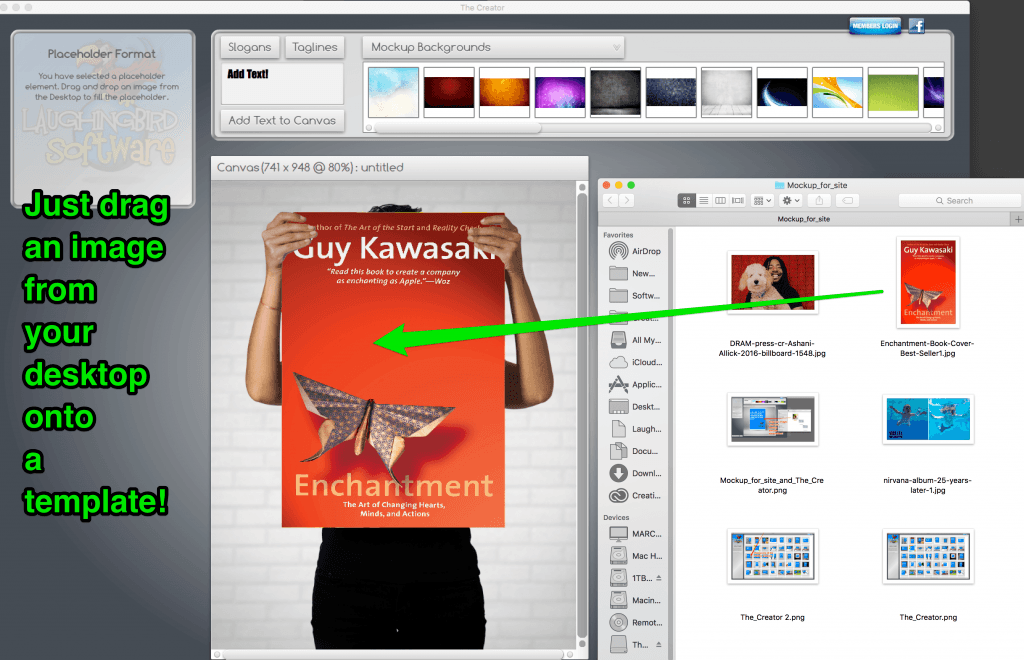1024x660 pixels.
Task: Choose the white brick room background thumbnail
Action: pos(726,92)
